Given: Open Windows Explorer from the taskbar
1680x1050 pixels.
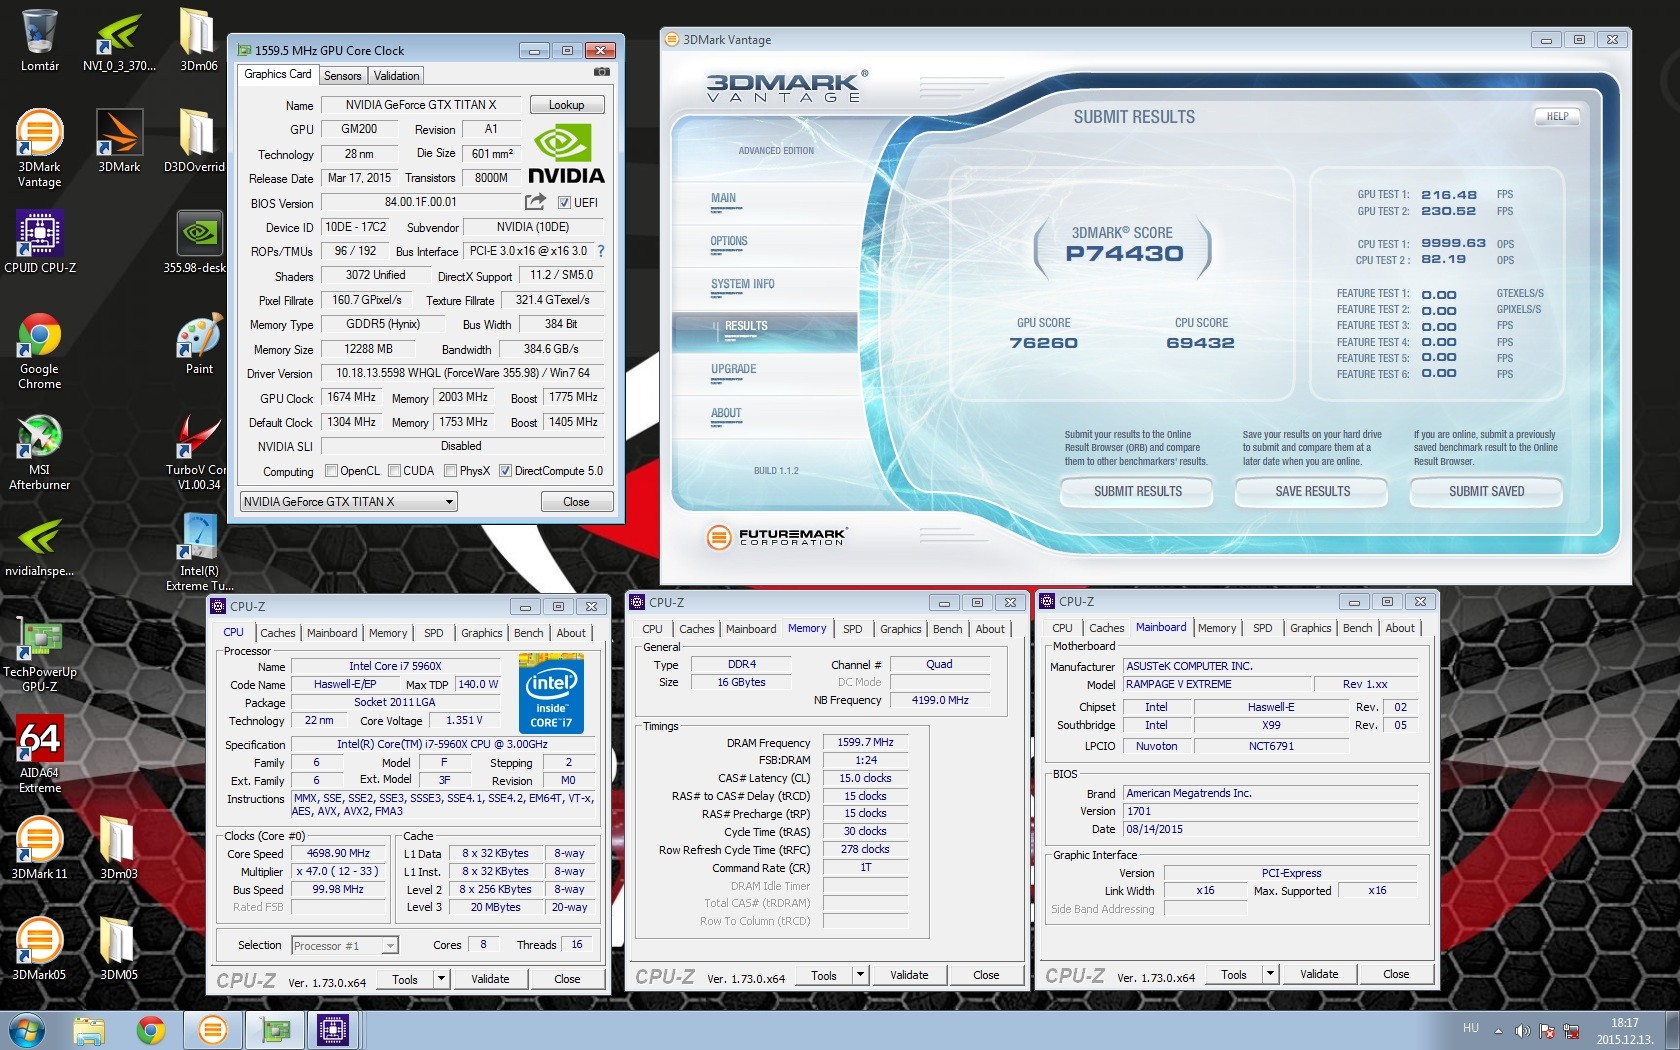Looking at the screenshot, I should (x=89, y=1029).
